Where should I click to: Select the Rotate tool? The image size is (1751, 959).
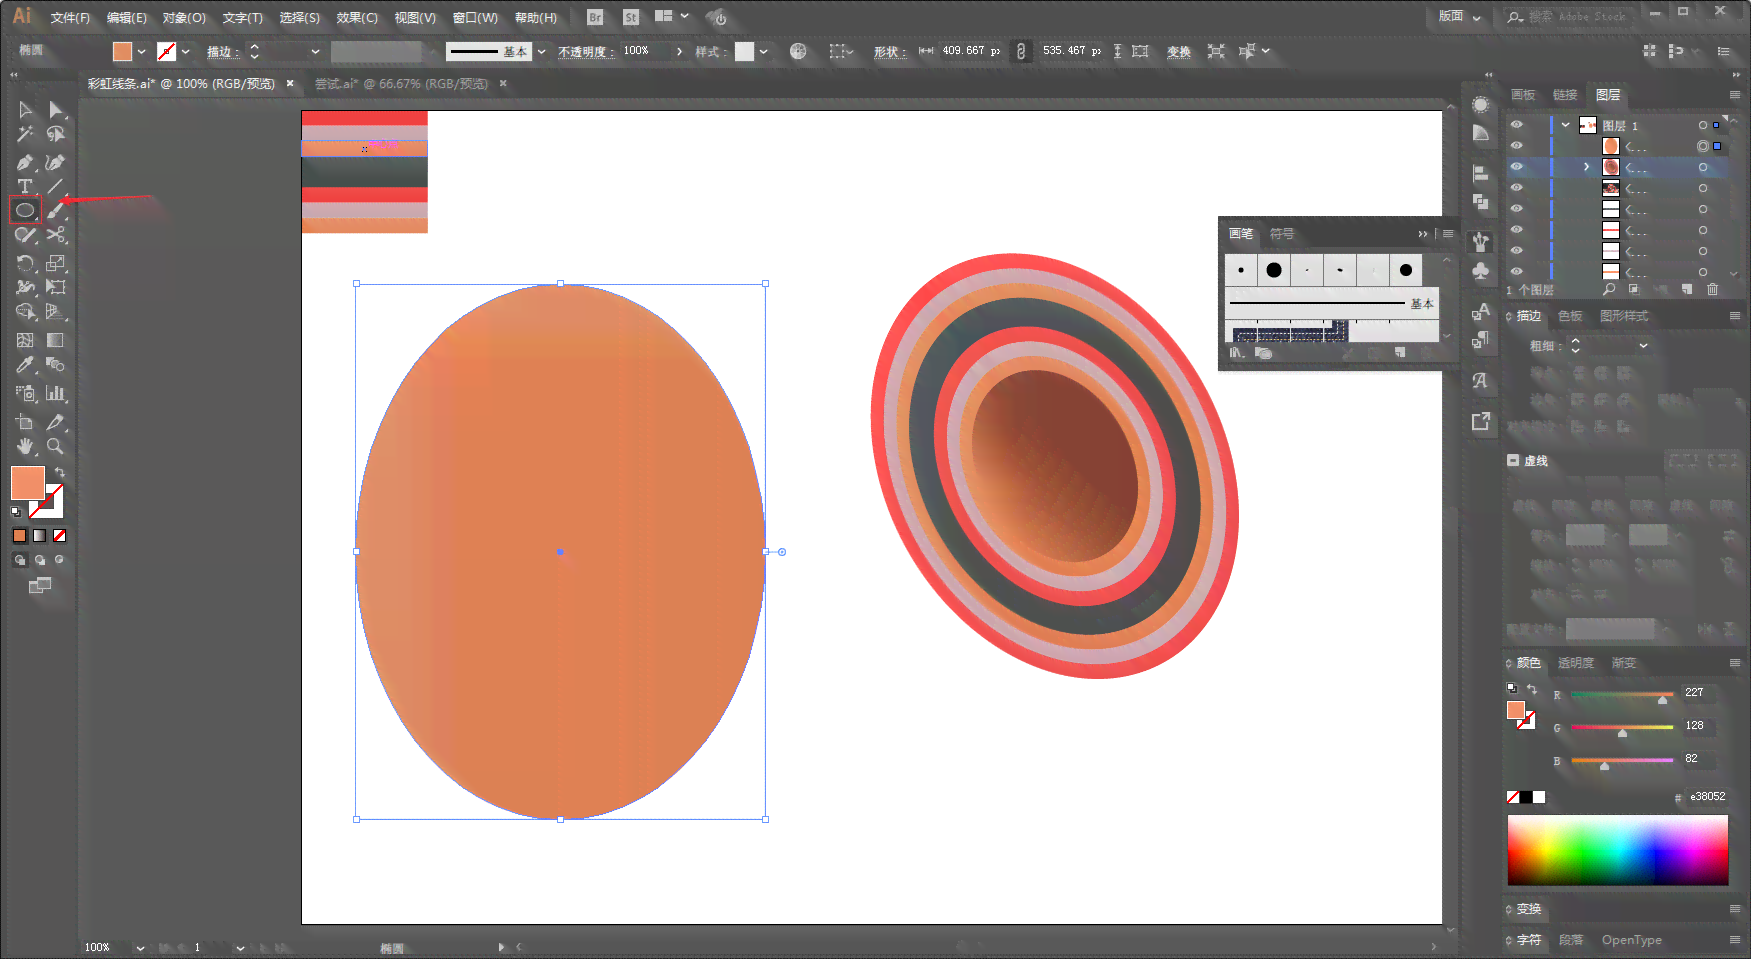pyautogui.click(x=25, y=263)
